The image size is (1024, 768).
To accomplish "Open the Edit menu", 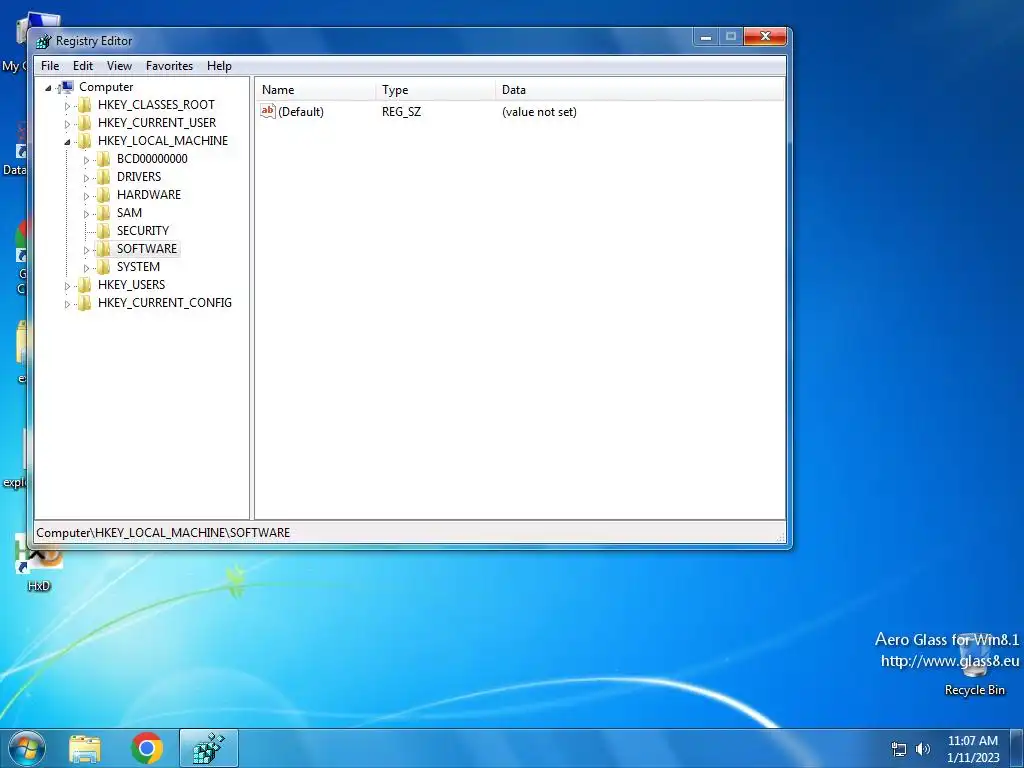I will 83,66.
